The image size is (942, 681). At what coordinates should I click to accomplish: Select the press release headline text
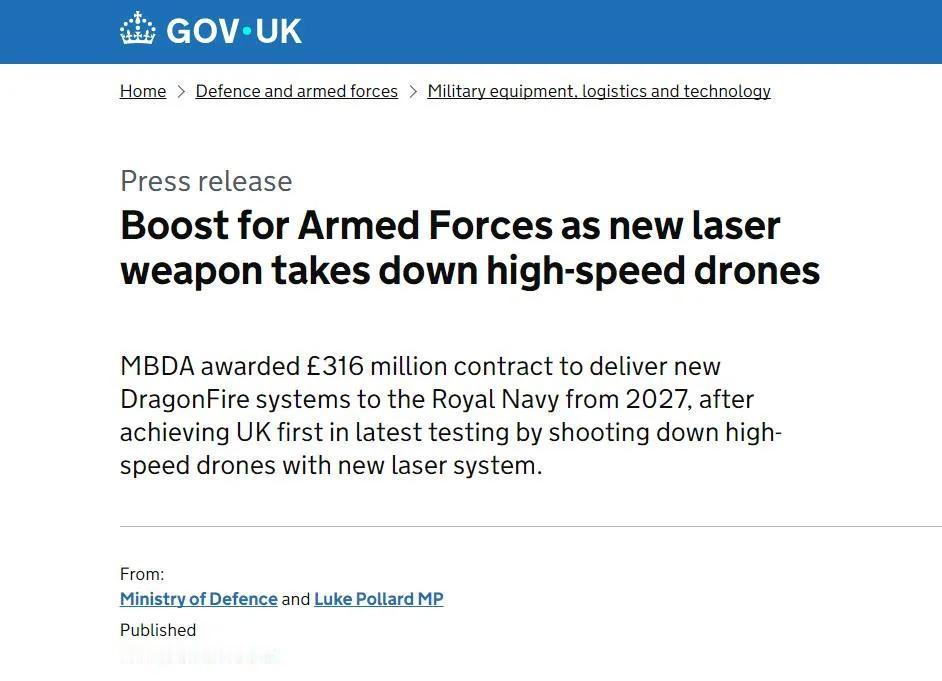point(470,248)
